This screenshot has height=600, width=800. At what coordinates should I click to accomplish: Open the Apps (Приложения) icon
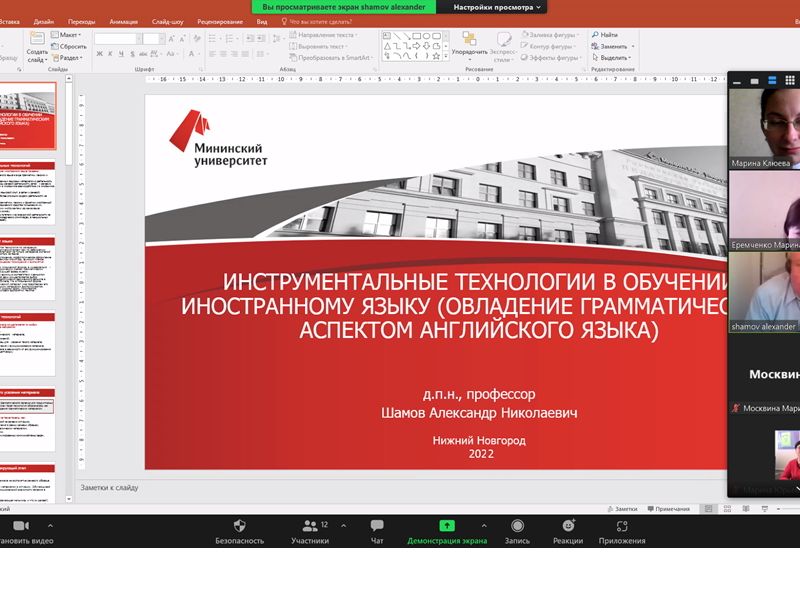[x=622, y=526]
